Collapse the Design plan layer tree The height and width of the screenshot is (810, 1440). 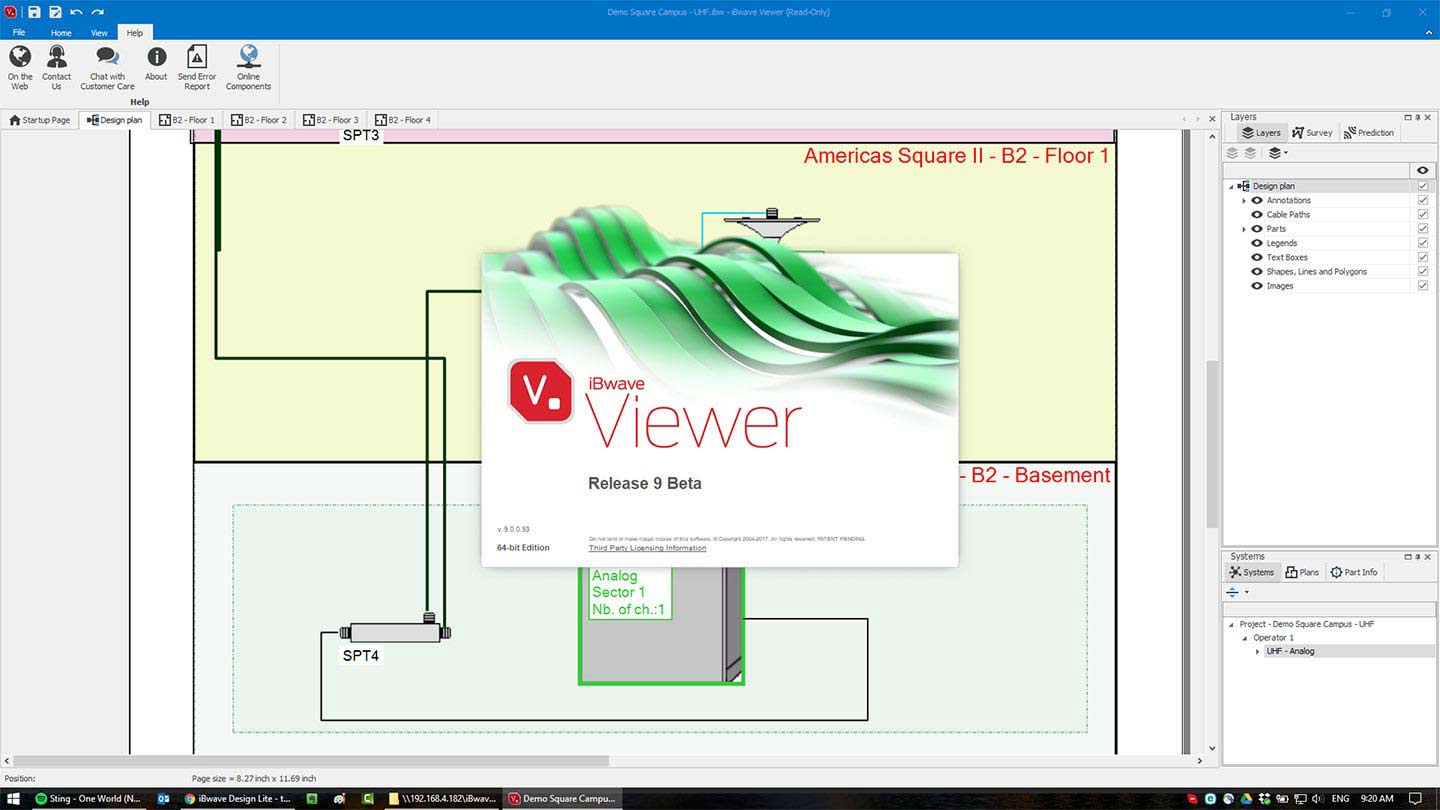click(x=1232, y=186)
